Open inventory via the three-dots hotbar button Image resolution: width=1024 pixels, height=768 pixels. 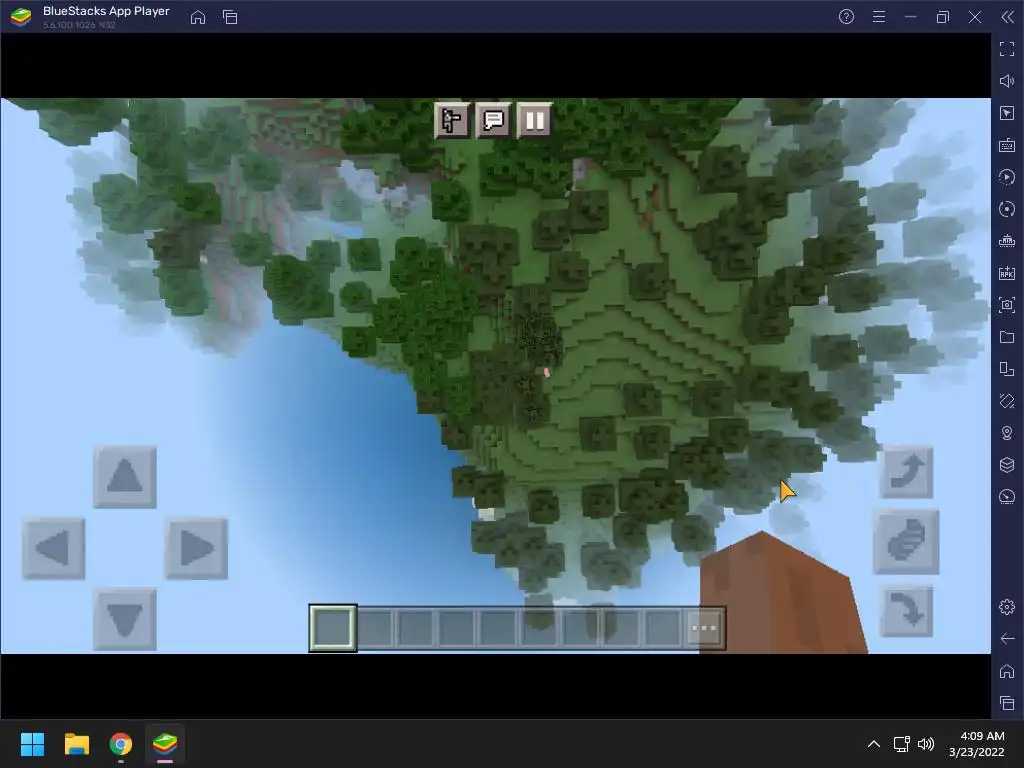coord(704,628)
